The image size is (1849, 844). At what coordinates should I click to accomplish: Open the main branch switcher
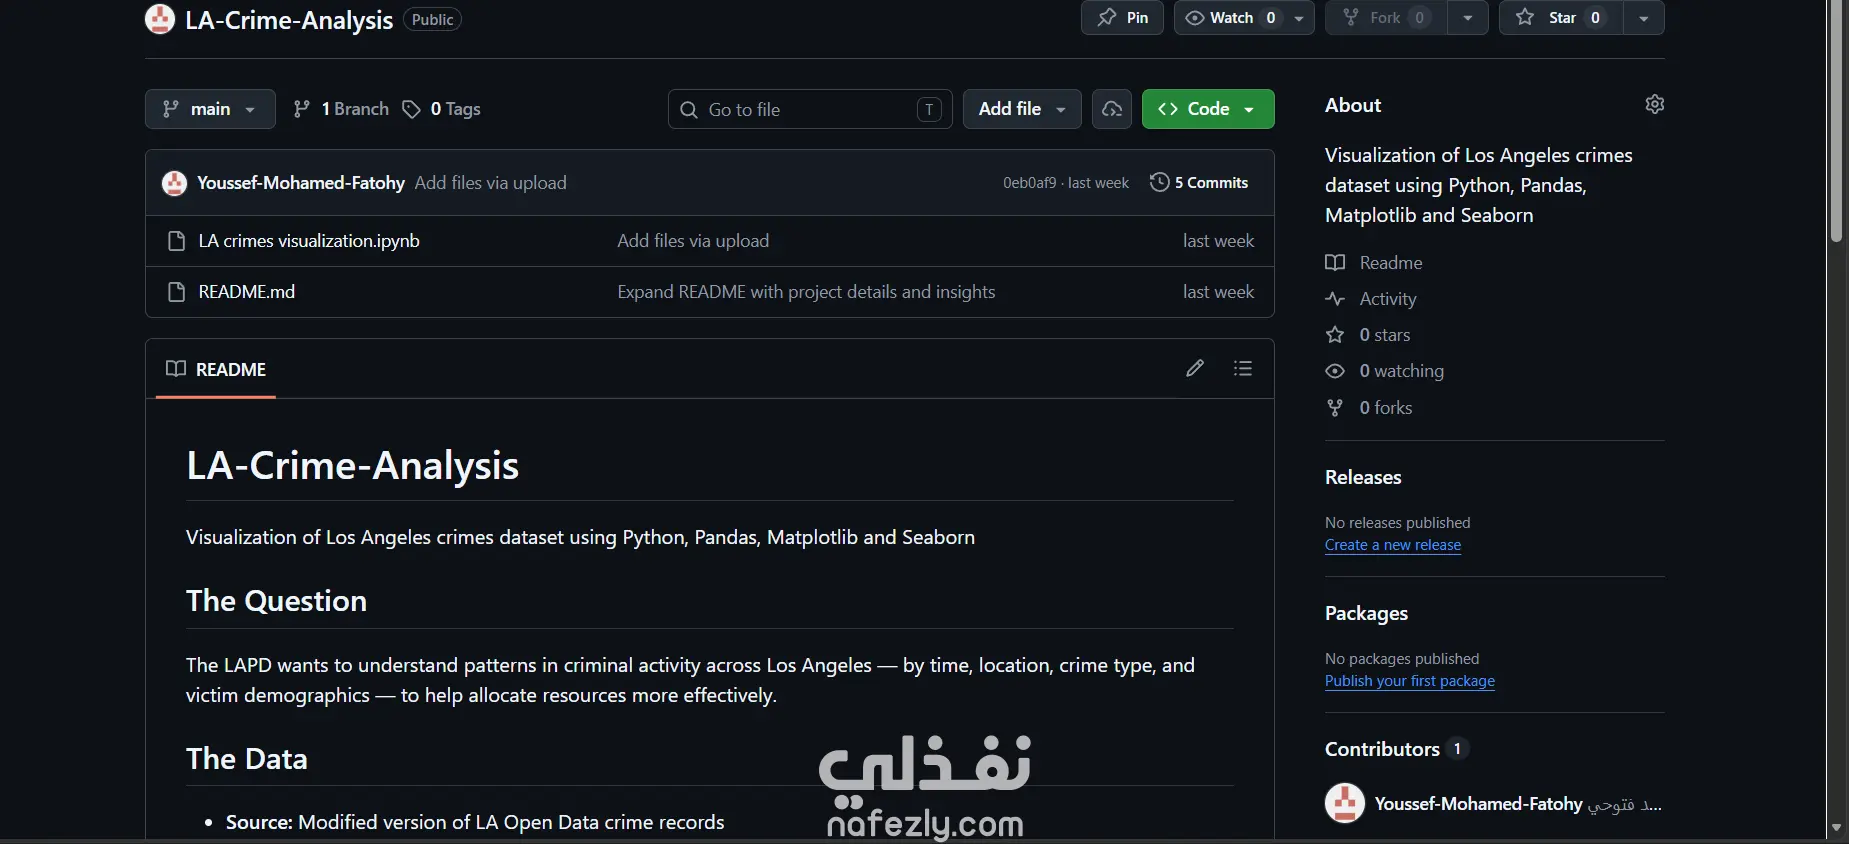coord(210,109)
